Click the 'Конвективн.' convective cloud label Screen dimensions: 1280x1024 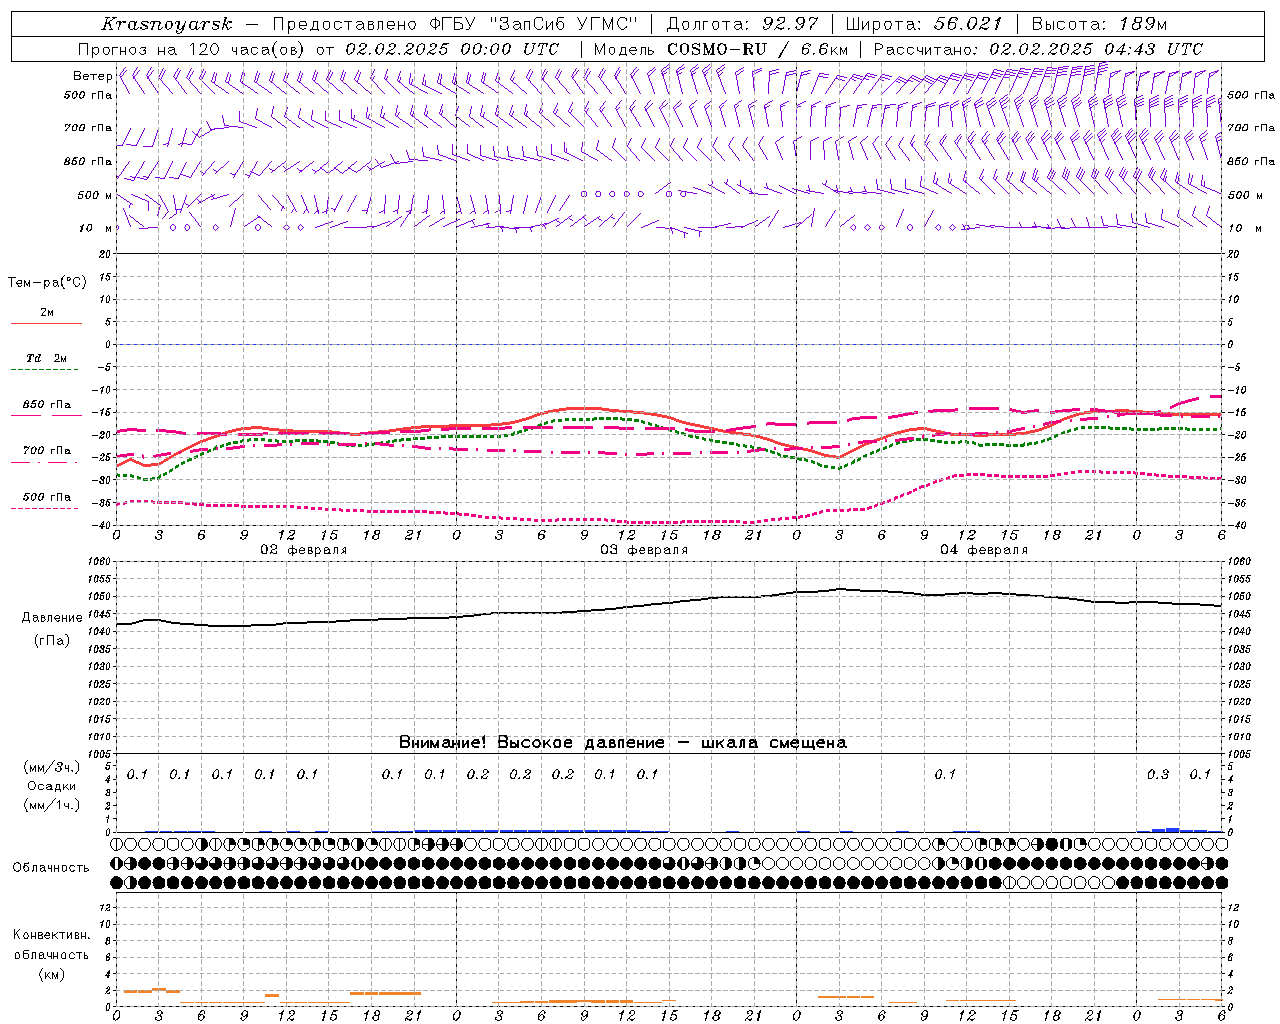51,935
